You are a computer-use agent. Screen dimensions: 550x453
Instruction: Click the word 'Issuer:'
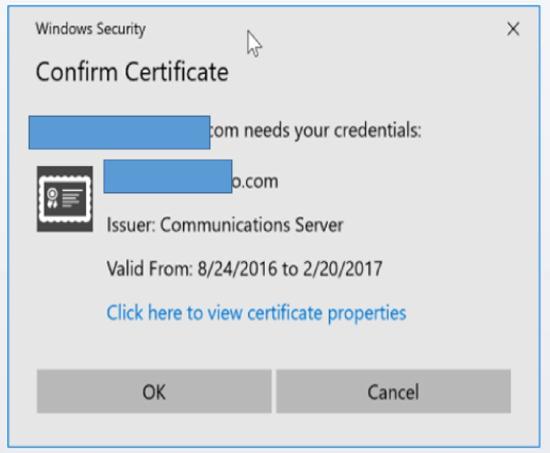pos(131,225)
